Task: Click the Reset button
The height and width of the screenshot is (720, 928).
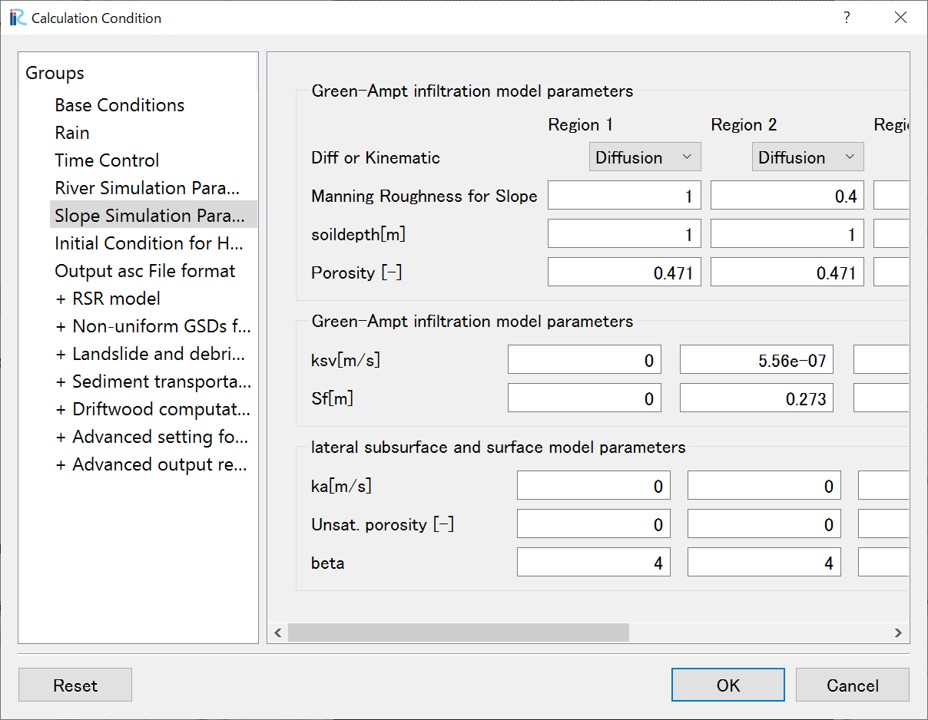Action: (x=75, y=685)
